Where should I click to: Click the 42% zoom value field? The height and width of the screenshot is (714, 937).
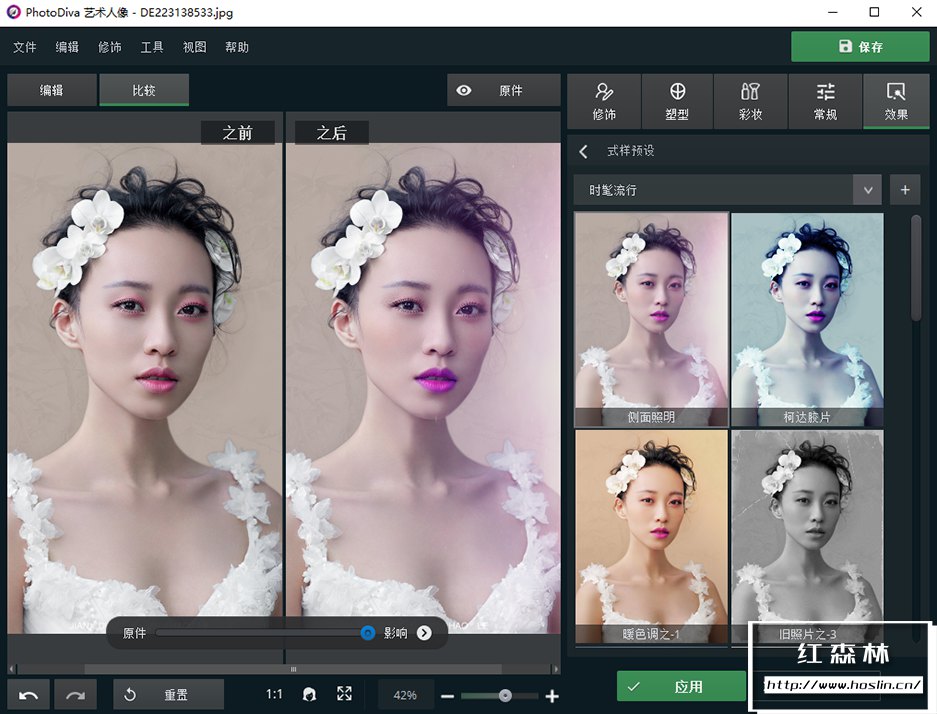405,695
